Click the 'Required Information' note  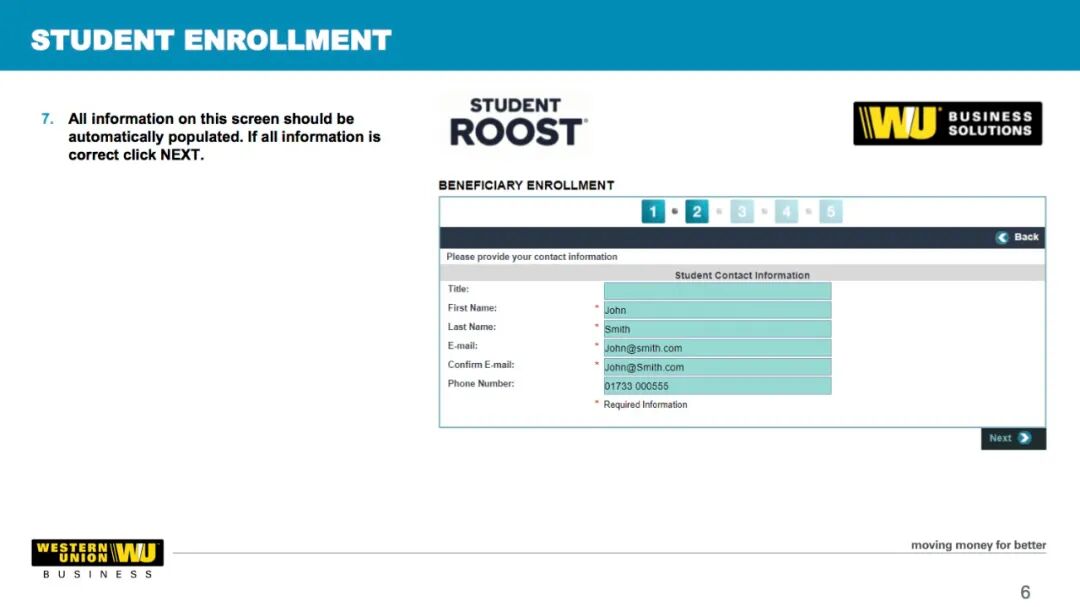pos(645,404)
